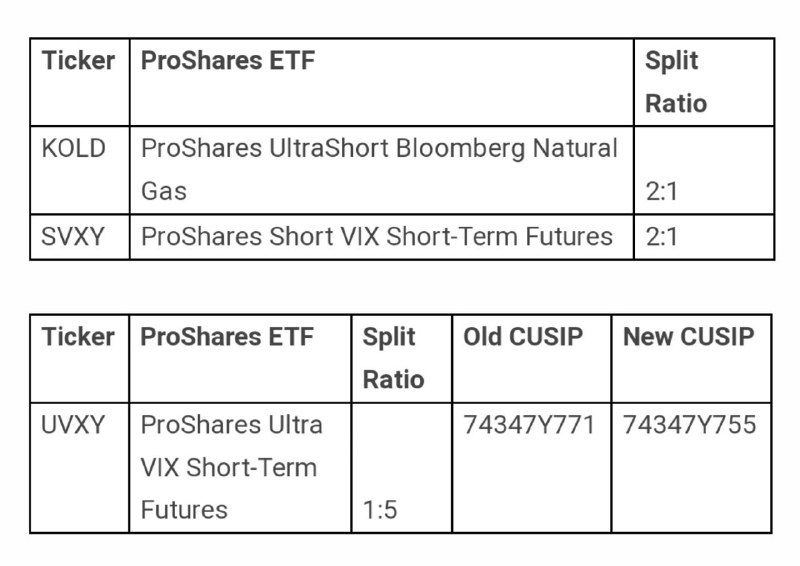
Task: Click the KOLD 2:1 split ratio
Action: coord(662,192)
